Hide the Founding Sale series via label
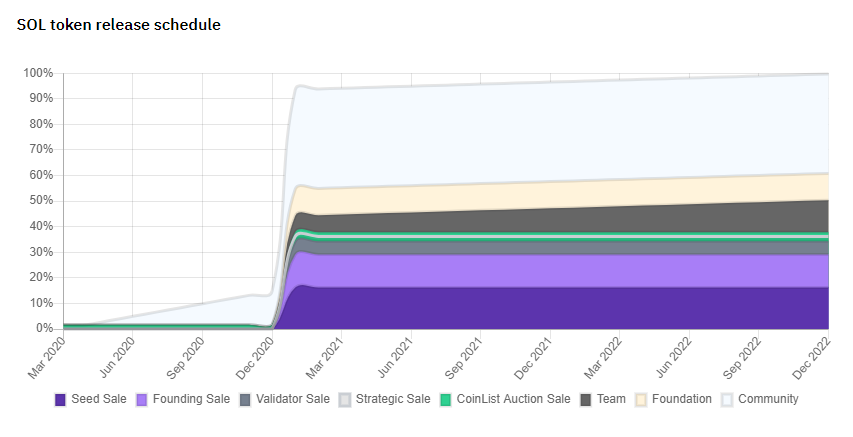This screenshot has height=437, width=853. 191,399
